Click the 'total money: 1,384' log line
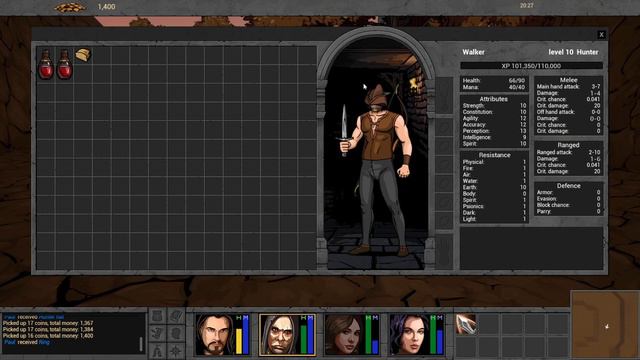Viewport: 640px width, 360px height. (x=48, y=329)
